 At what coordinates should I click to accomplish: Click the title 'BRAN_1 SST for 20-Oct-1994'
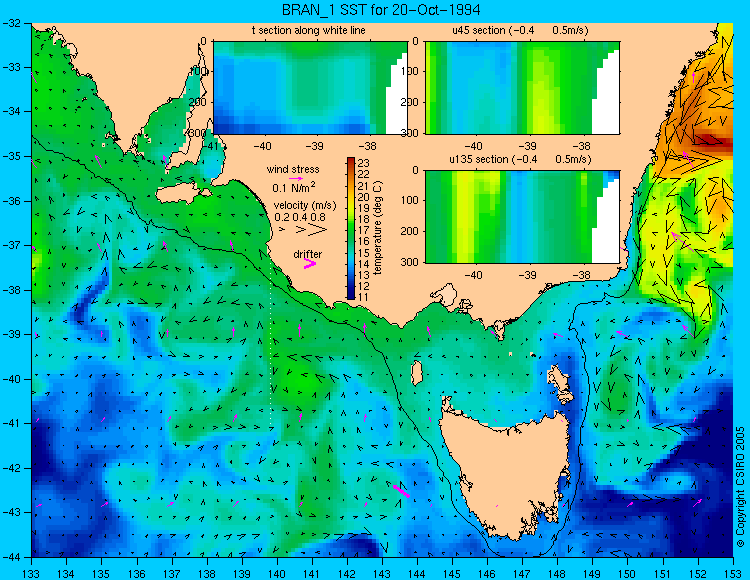[381, 10]
